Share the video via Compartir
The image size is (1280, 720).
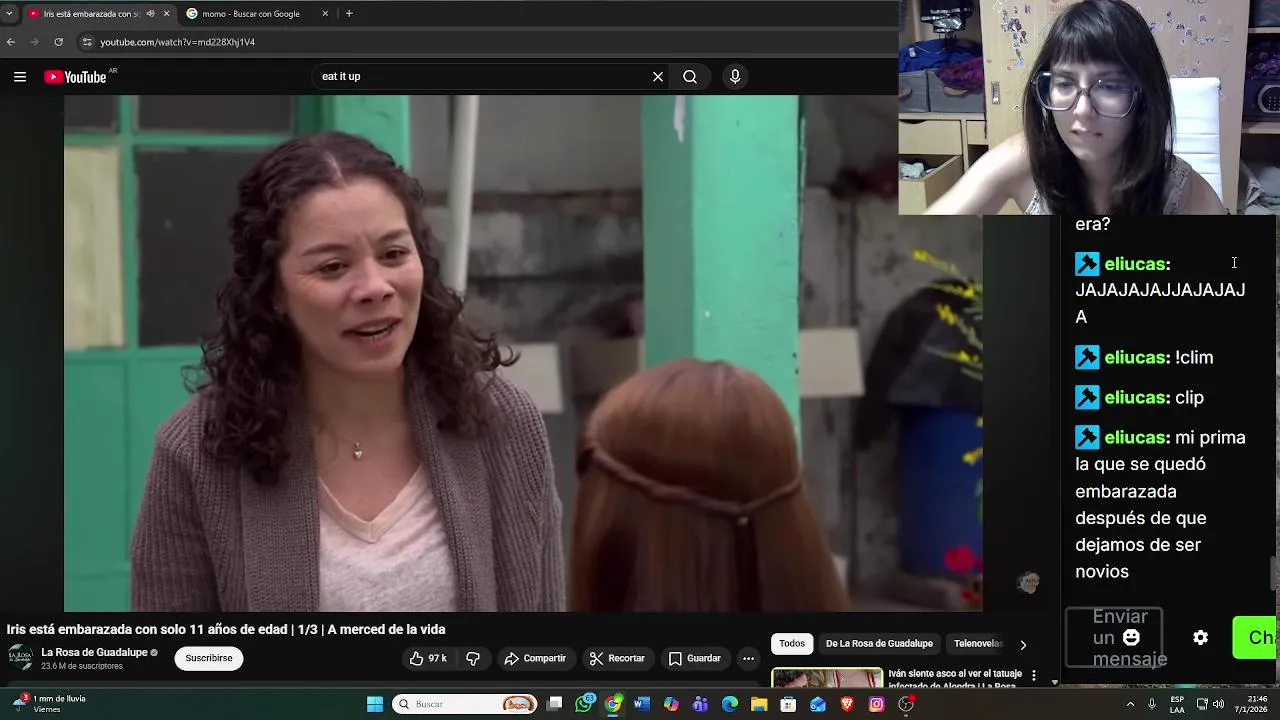(x=535, y=658)
